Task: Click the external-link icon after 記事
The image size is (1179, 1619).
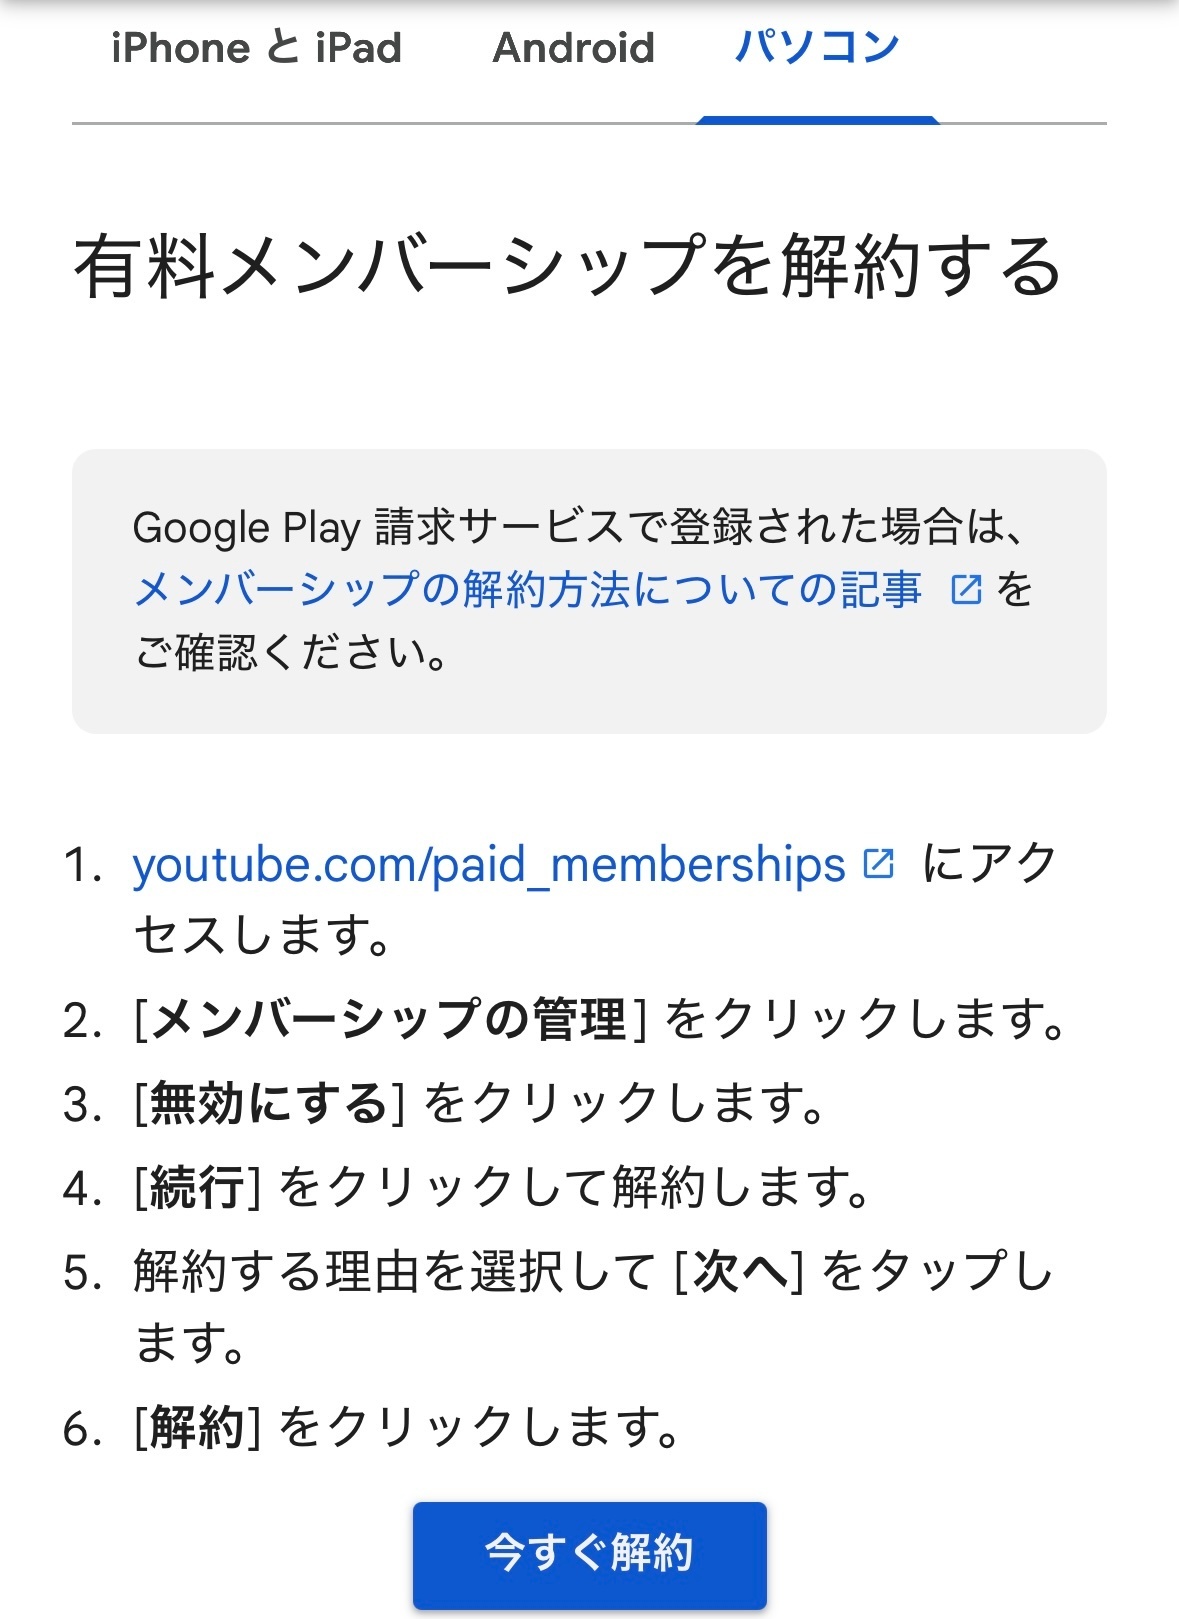Action: 965,590
